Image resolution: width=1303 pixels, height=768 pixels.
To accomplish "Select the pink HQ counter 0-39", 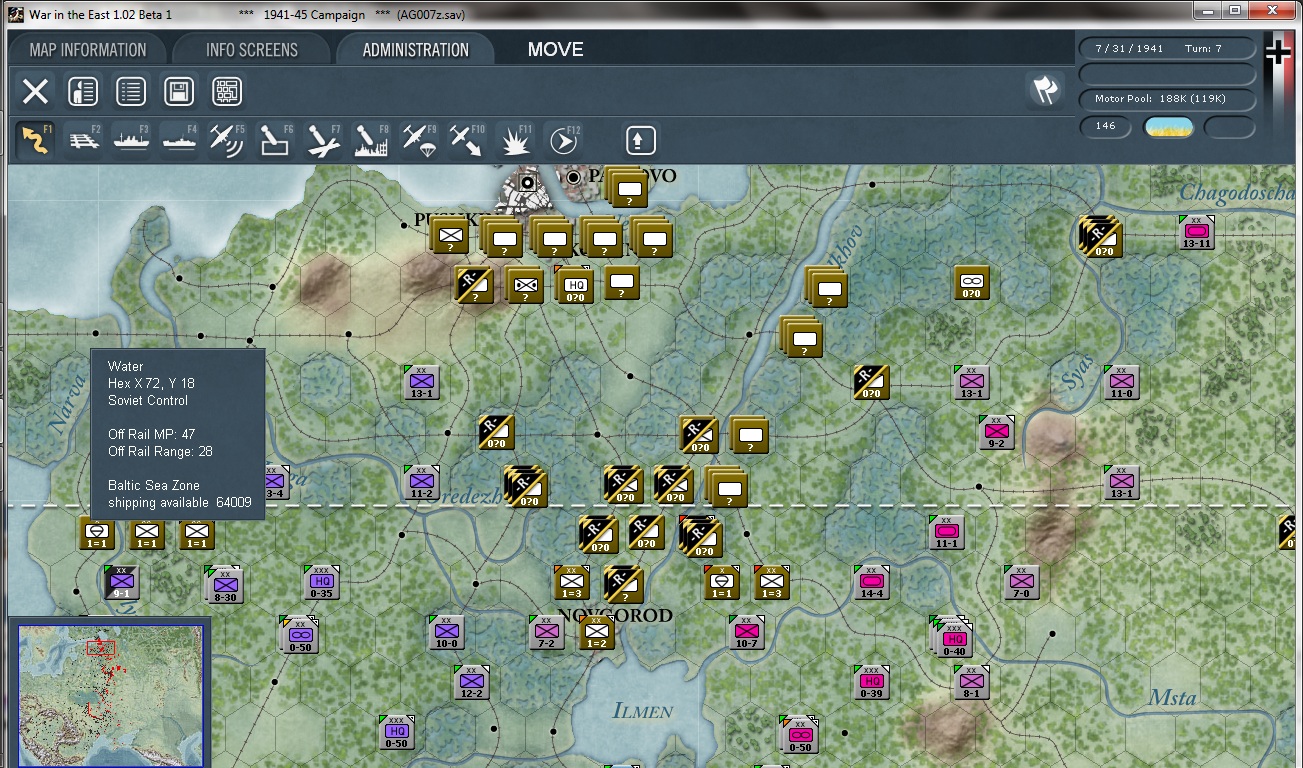I will 871,682.
